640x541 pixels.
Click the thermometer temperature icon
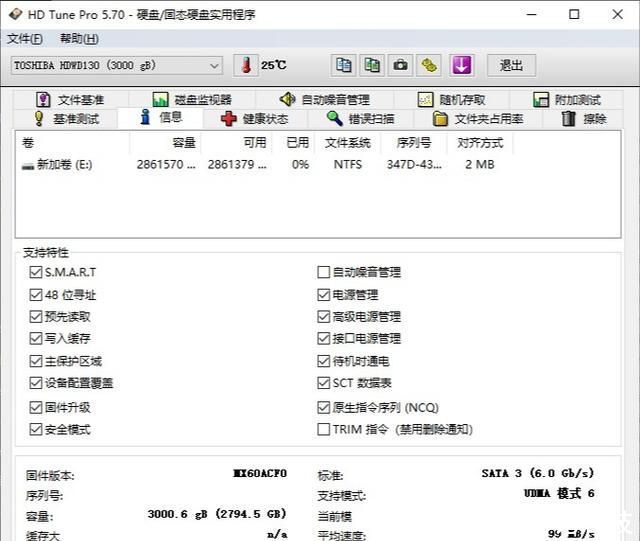click(x=246, y=65)
